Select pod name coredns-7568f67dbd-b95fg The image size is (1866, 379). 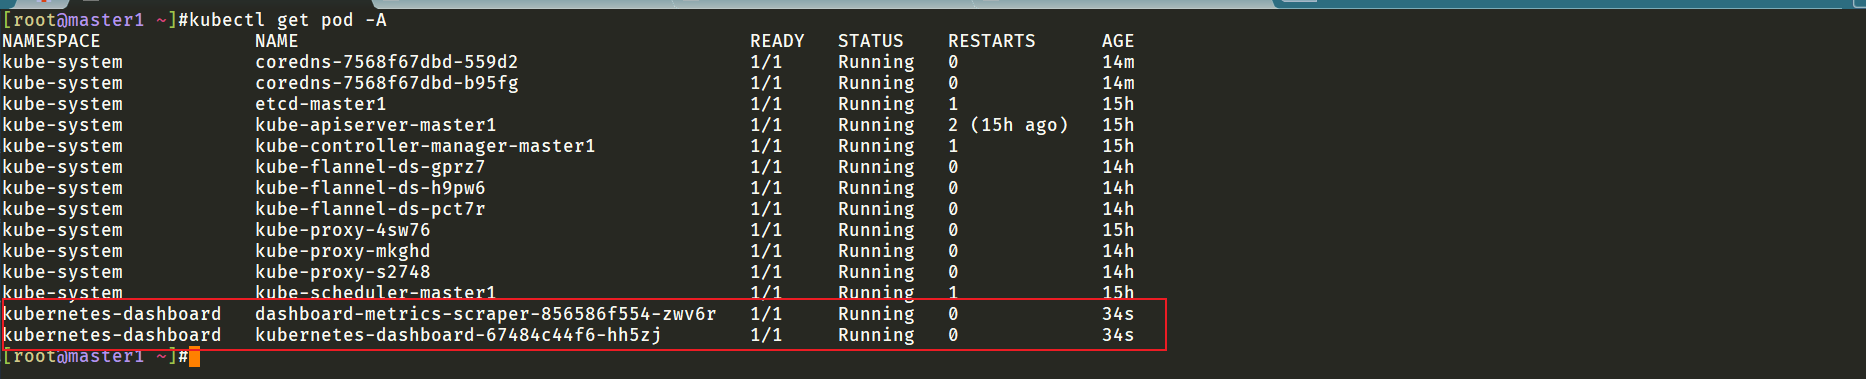coord(387,83)
